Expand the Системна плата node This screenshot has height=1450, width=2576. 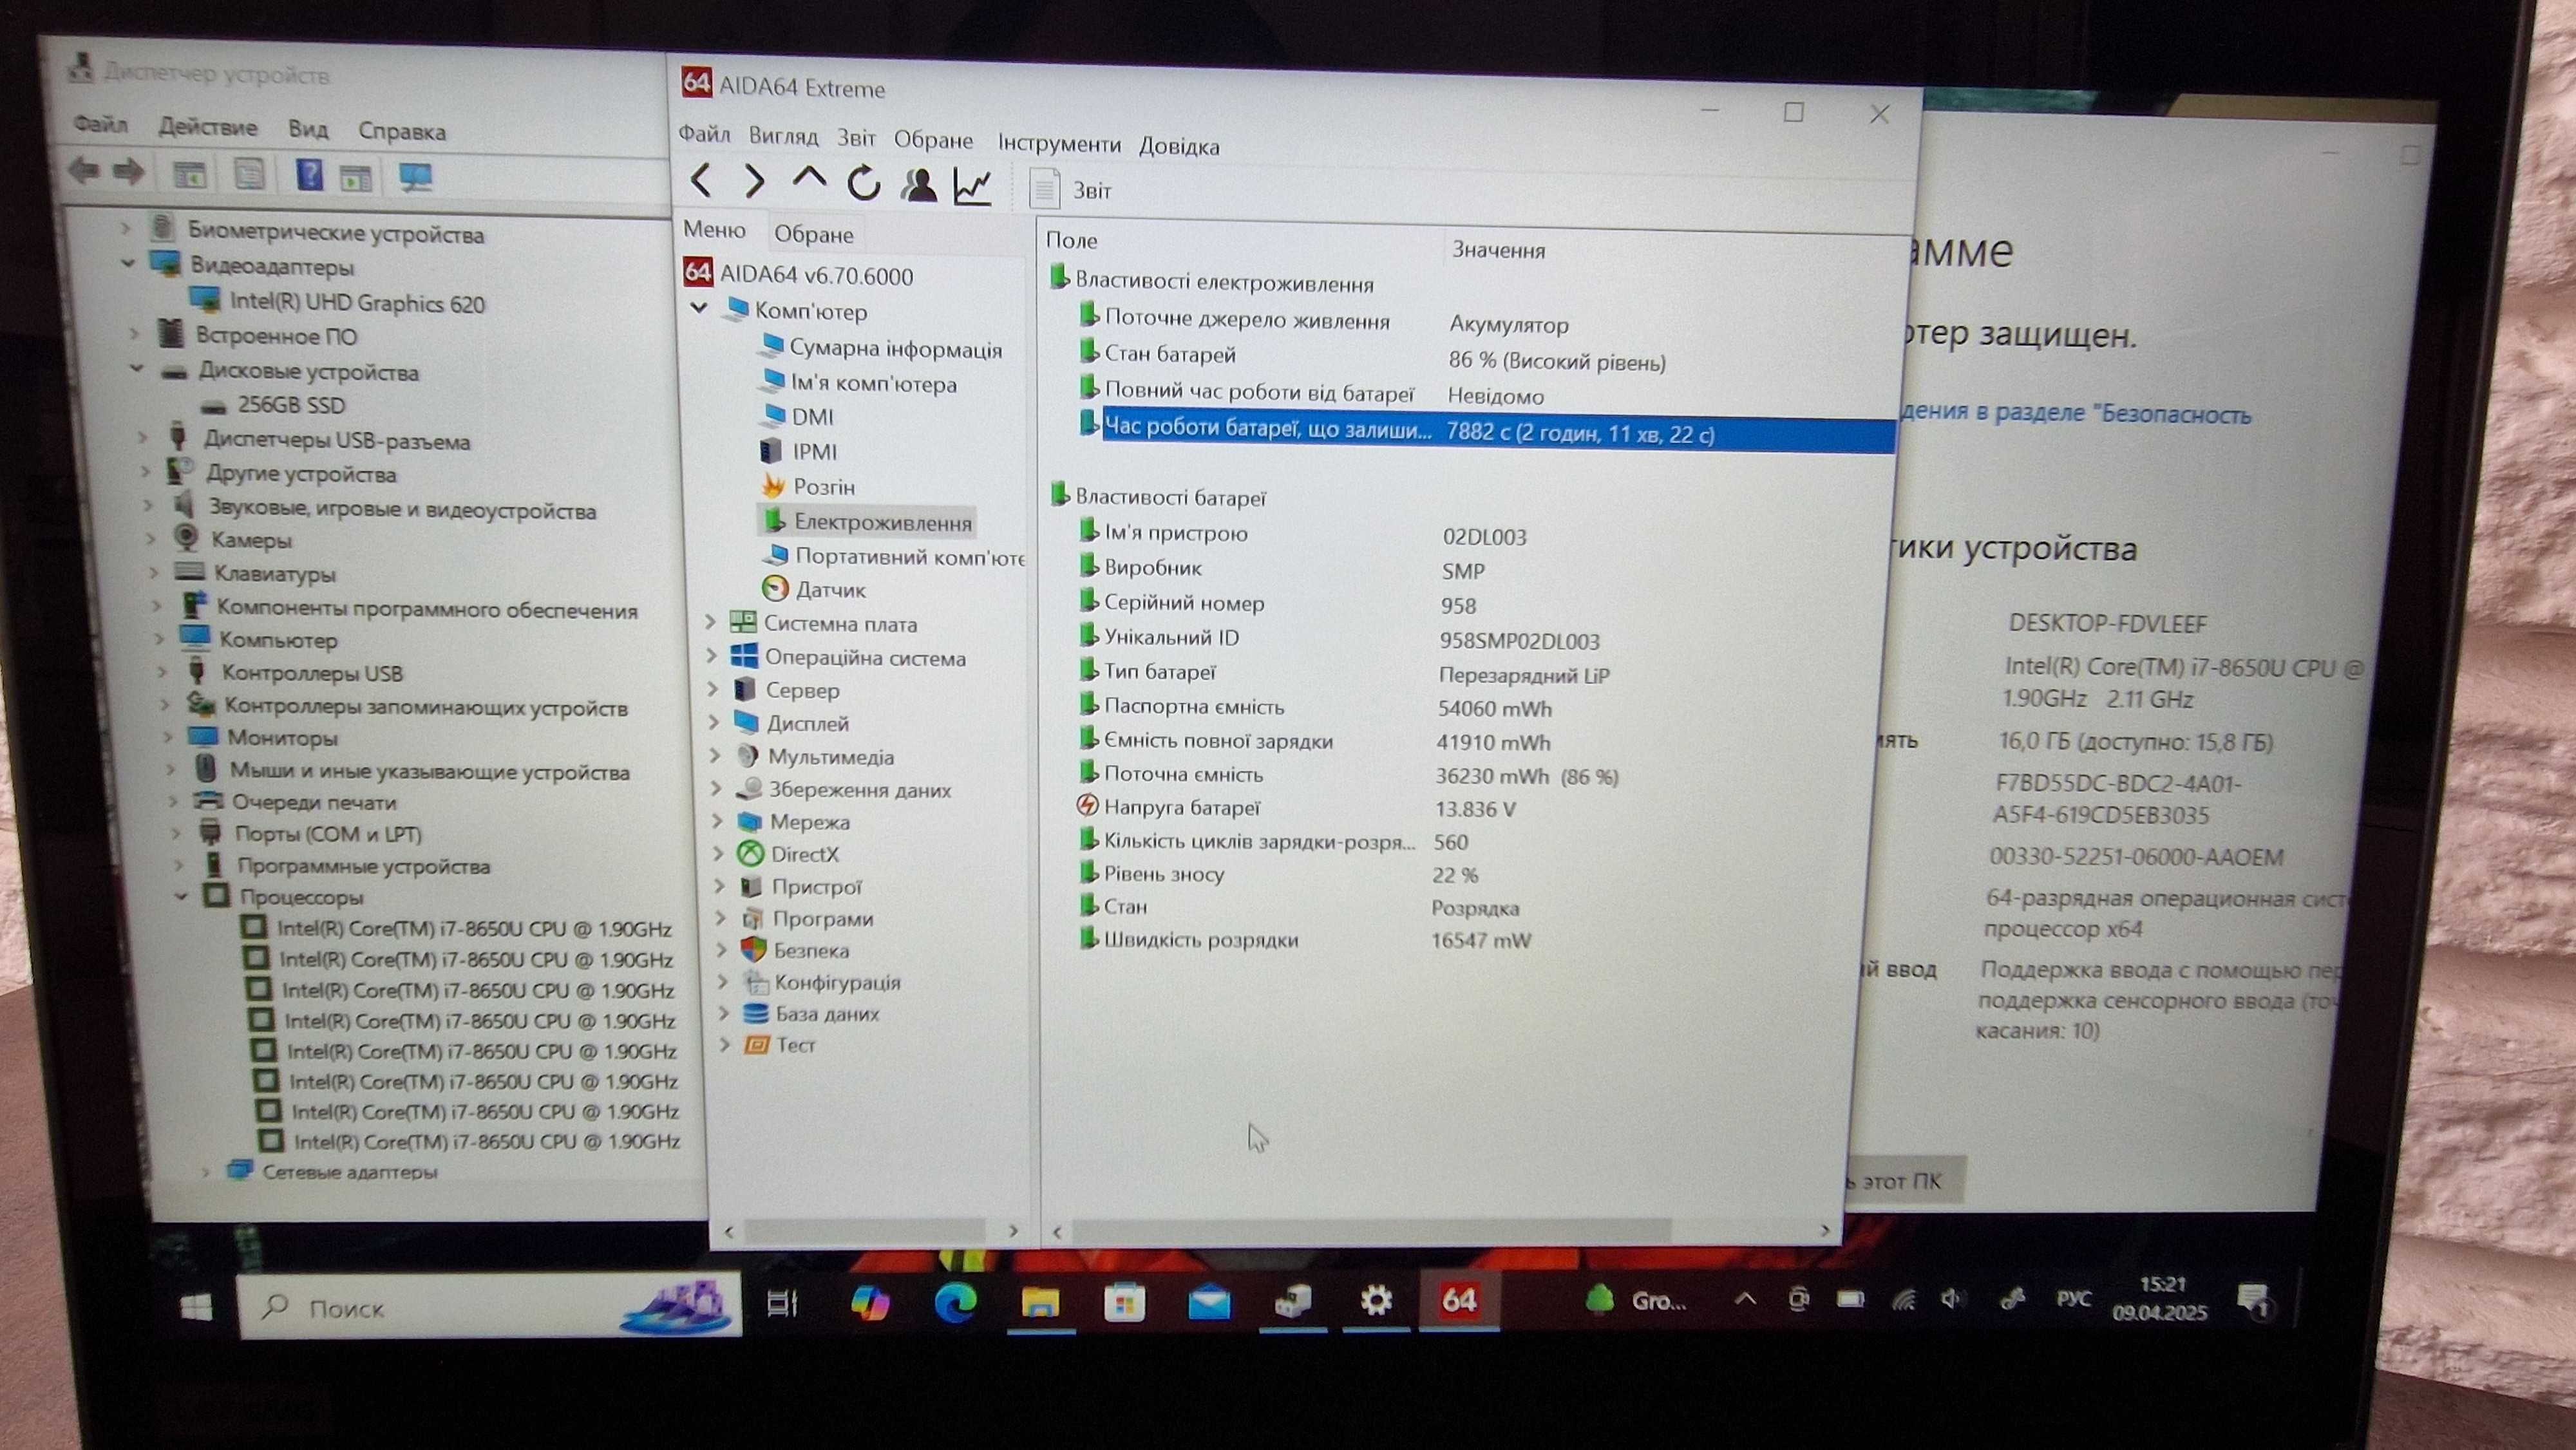[710, 622]
